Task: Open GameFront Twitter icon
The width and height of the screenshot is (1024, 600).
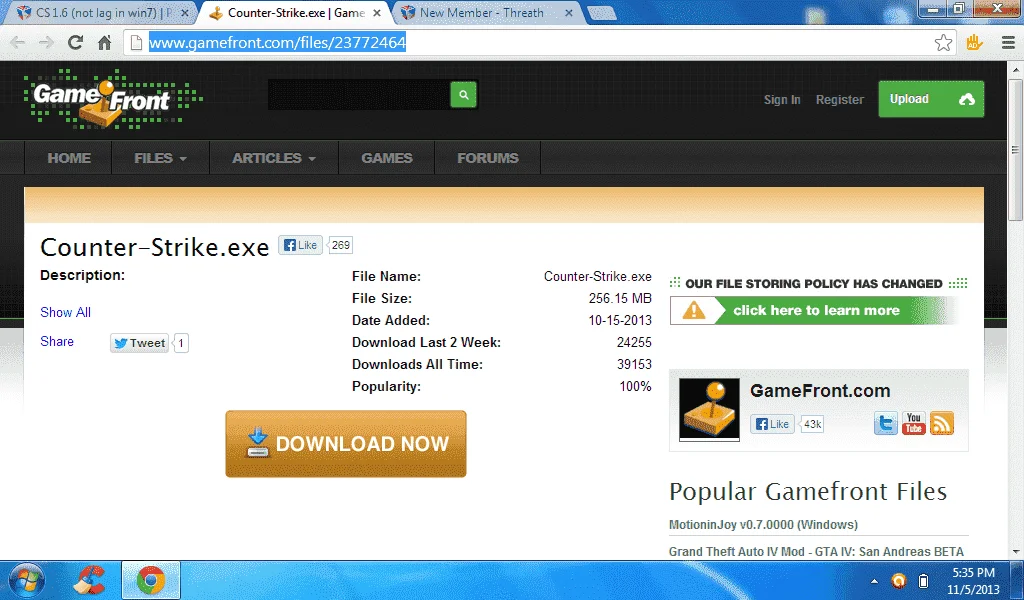Action: pos(886,423)
